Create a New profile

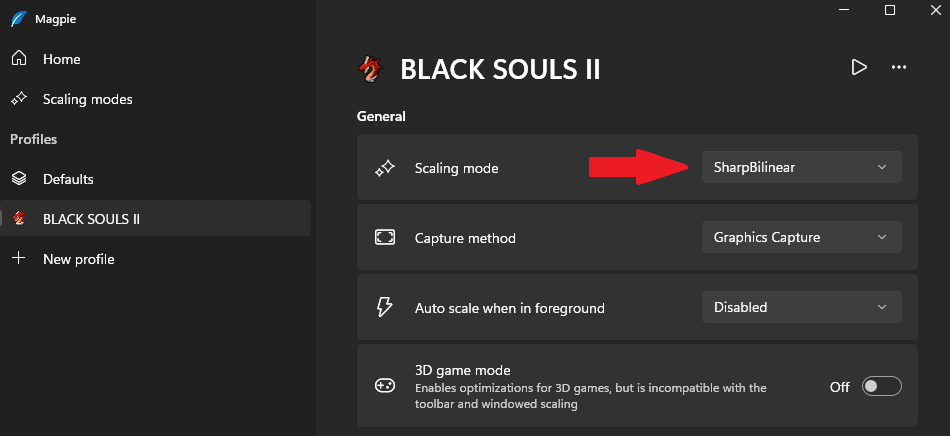[x=78, y=259]
